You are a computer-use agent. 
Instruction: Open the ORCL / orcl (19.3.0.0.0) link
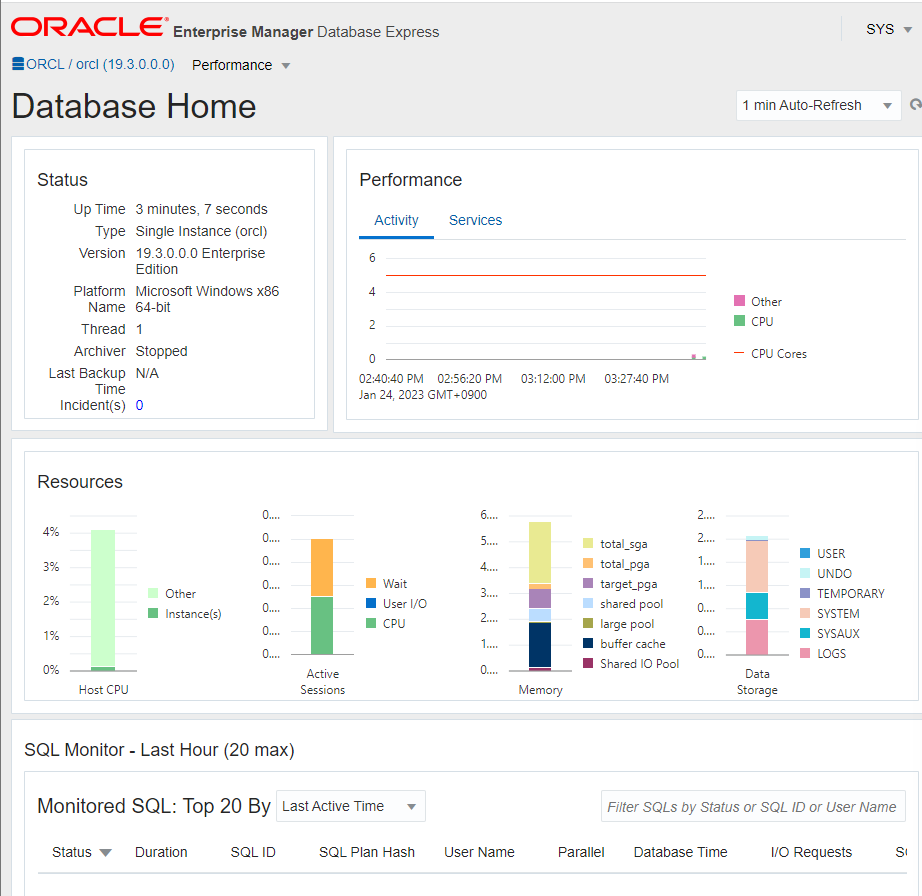[x=100, y=64]
